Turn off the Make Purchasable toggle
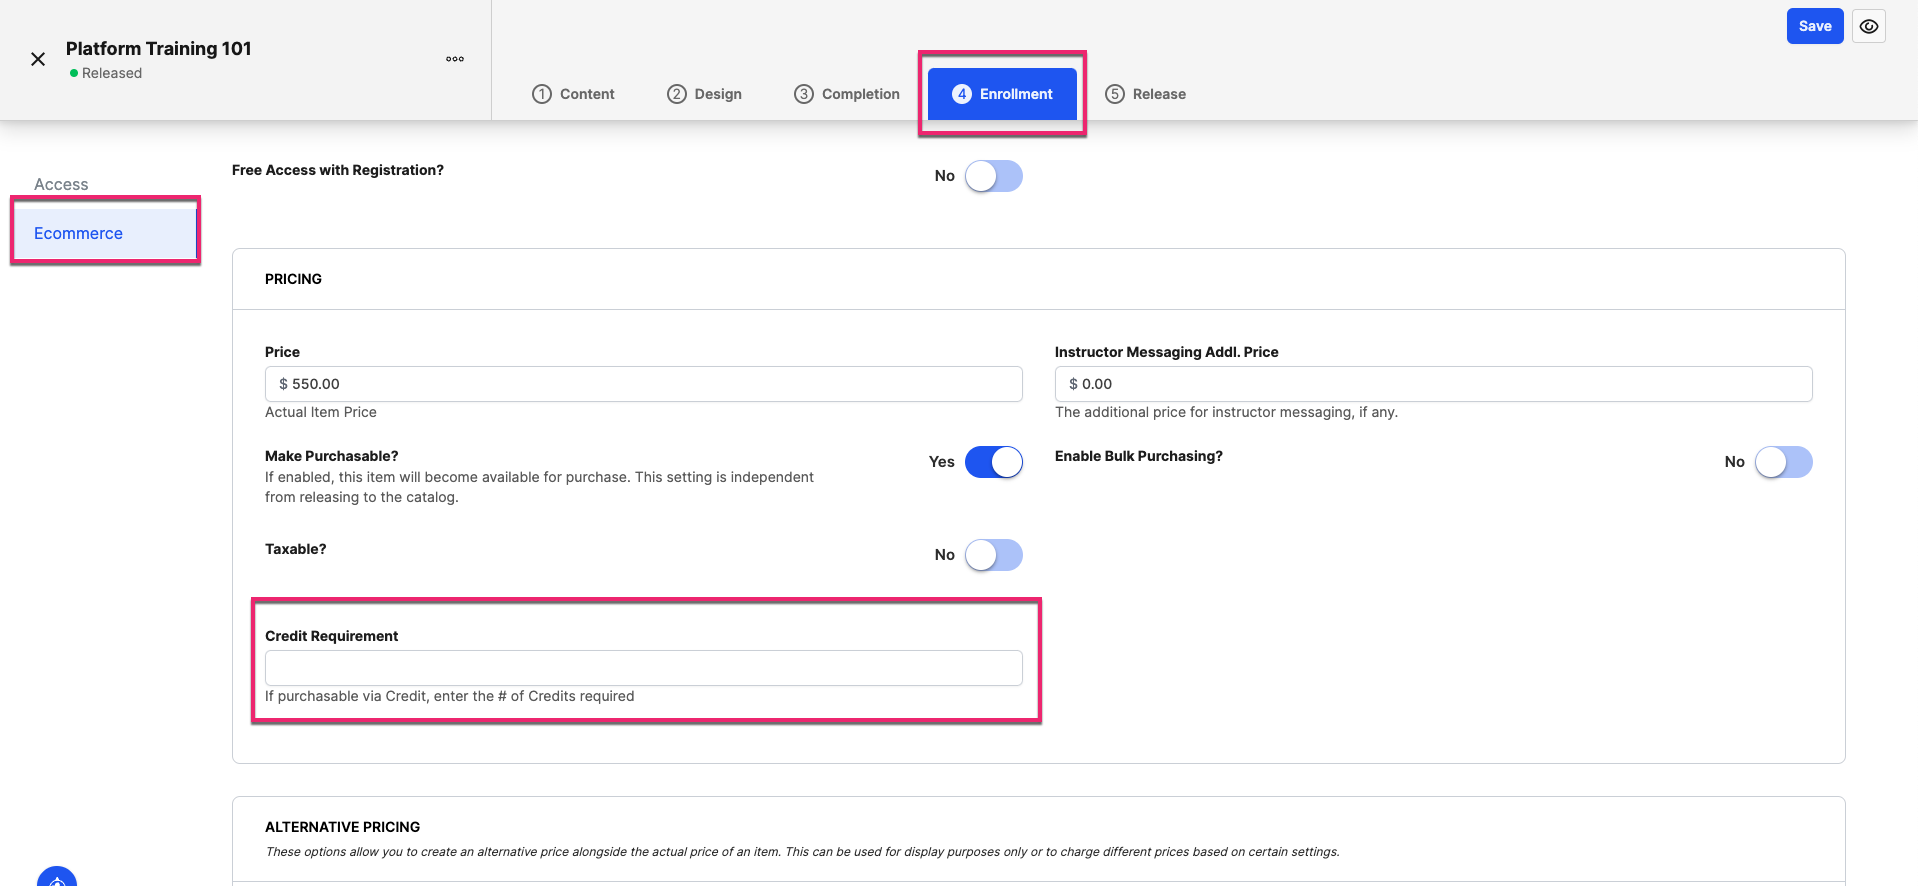Image resolution: width=1918 pixels, height=886 pixels. [993, 462]
